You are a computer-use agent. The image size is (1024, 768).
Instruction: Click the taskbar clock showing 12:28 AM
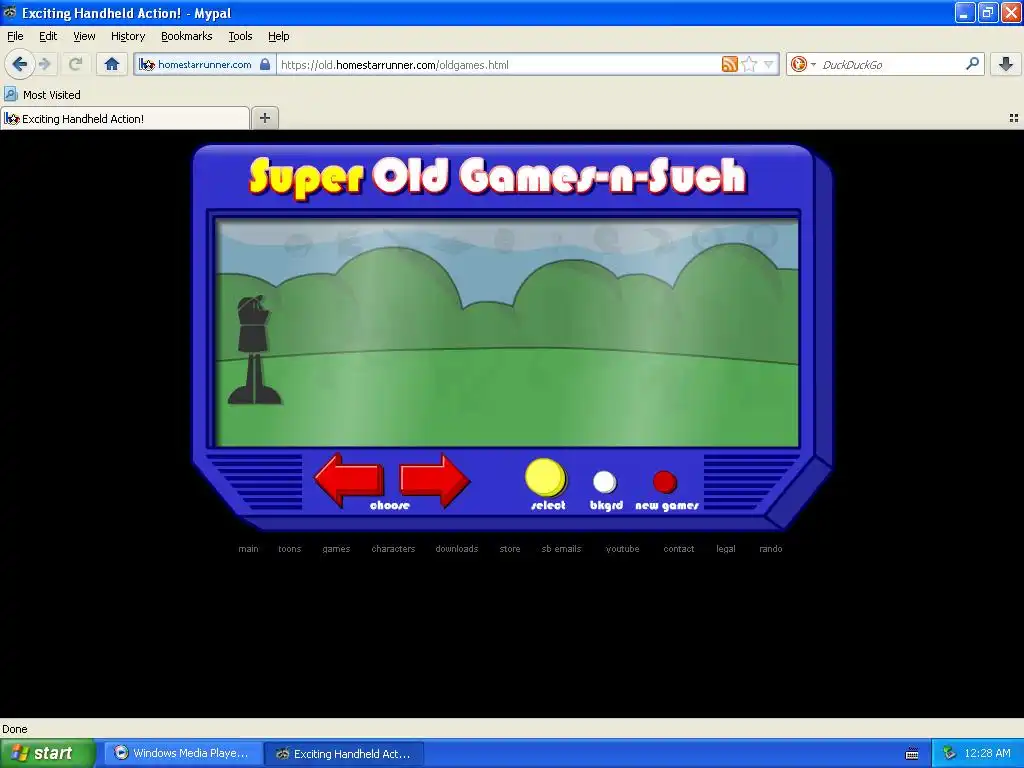point(987,753)
